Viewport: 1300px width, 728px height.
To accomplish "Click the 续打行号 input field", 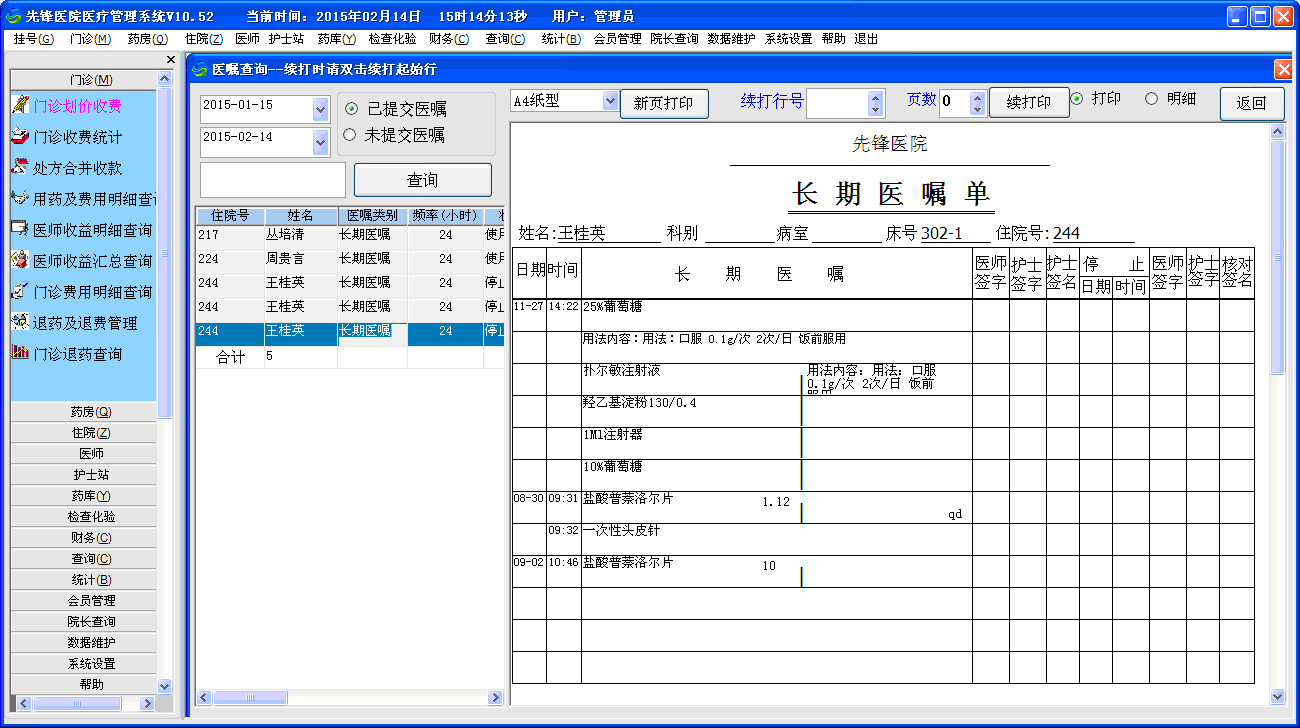I will (837, 103).
